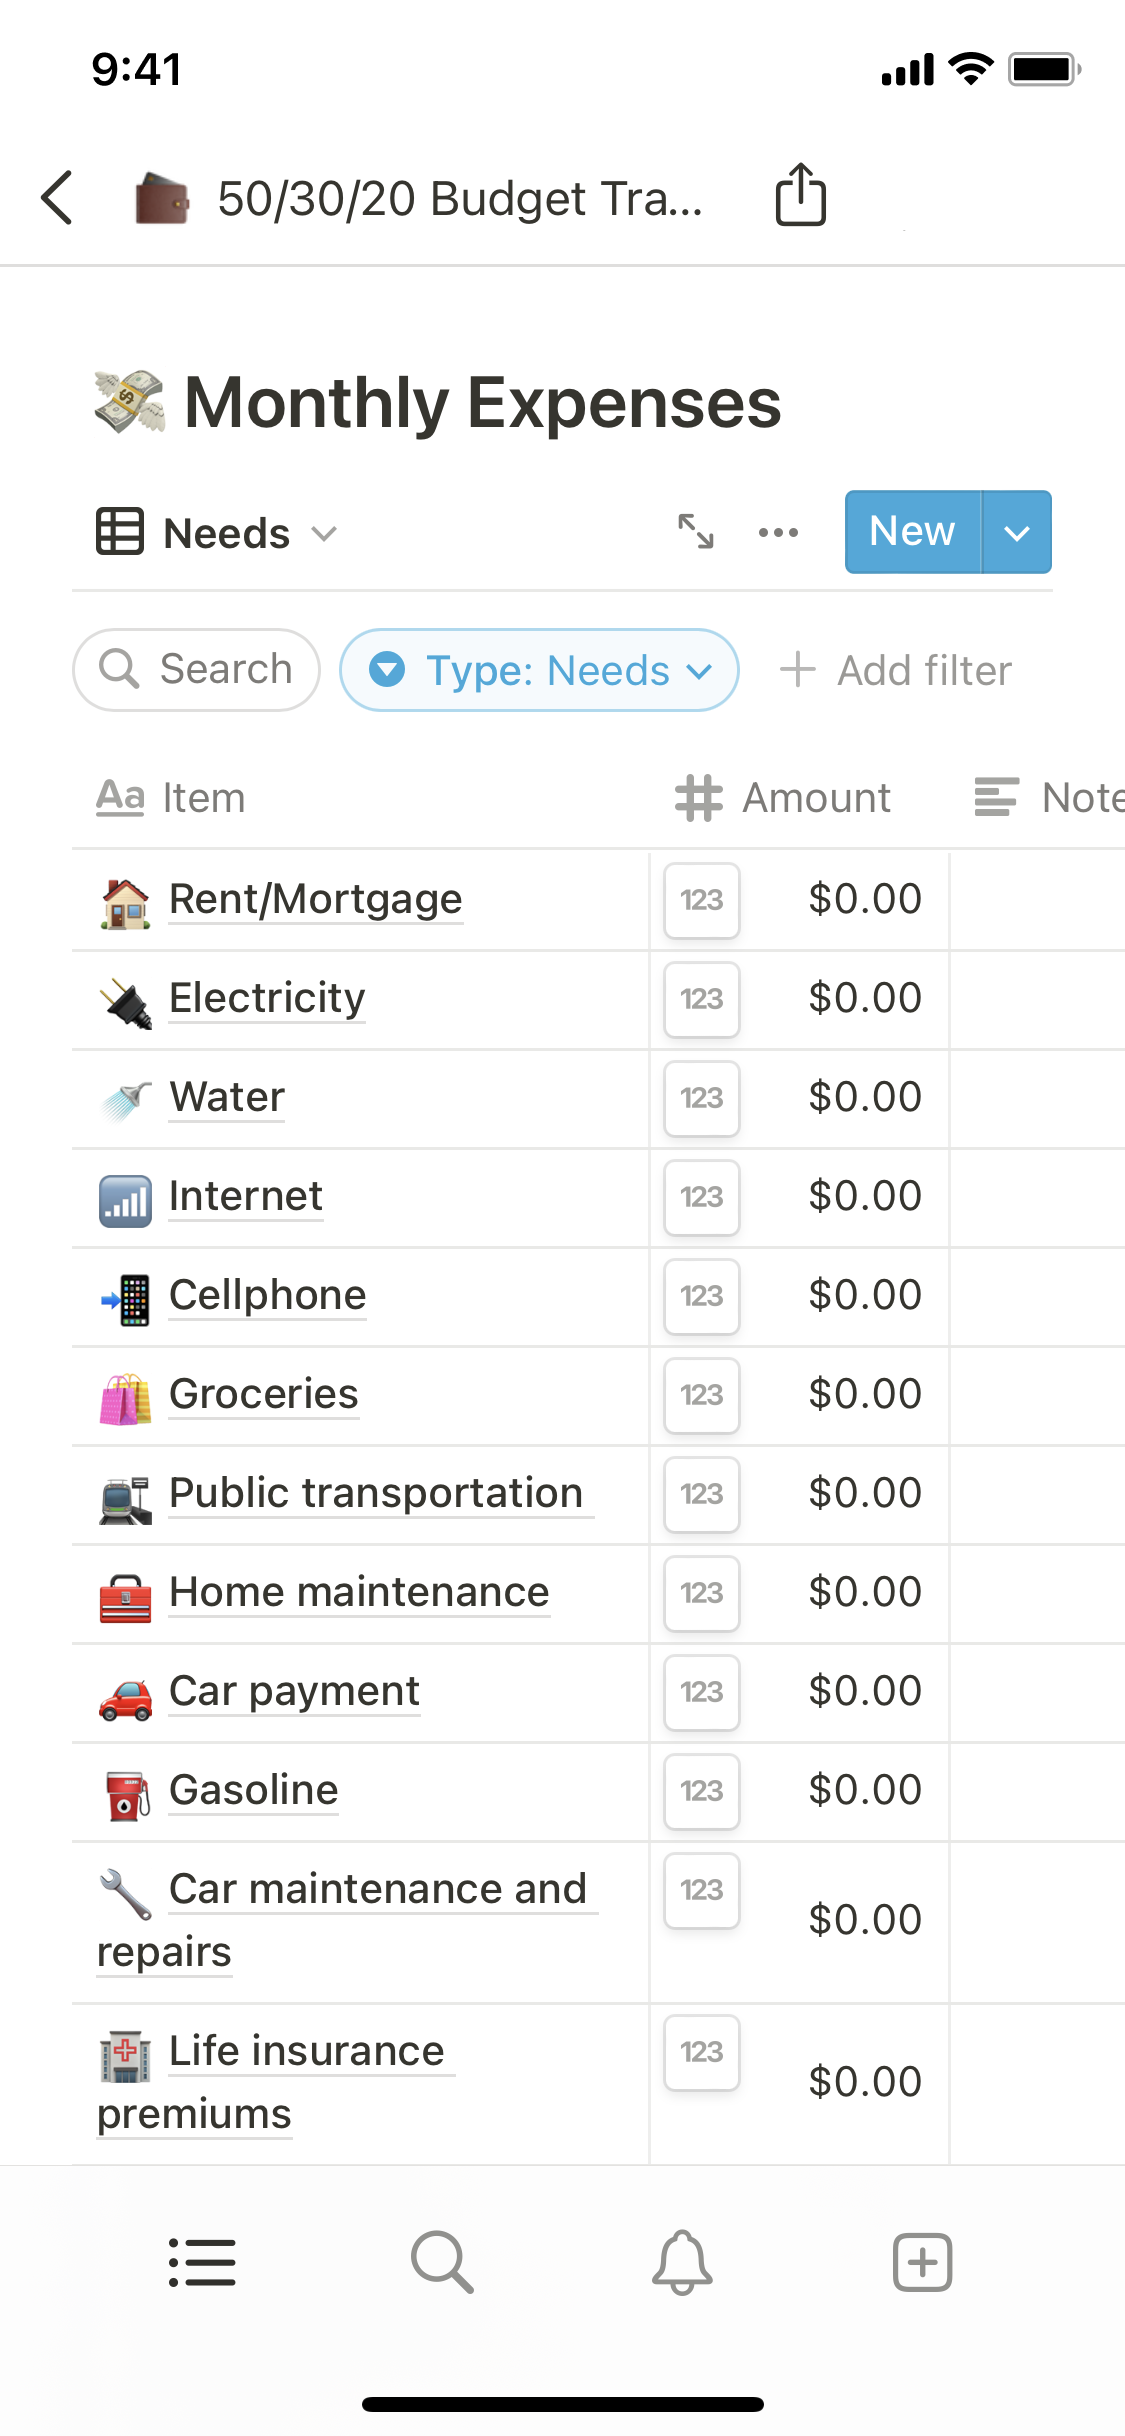This screenshot has height=2436, width=1125.
Task: Tap the Search field above the table
Action: pos(196,670)
